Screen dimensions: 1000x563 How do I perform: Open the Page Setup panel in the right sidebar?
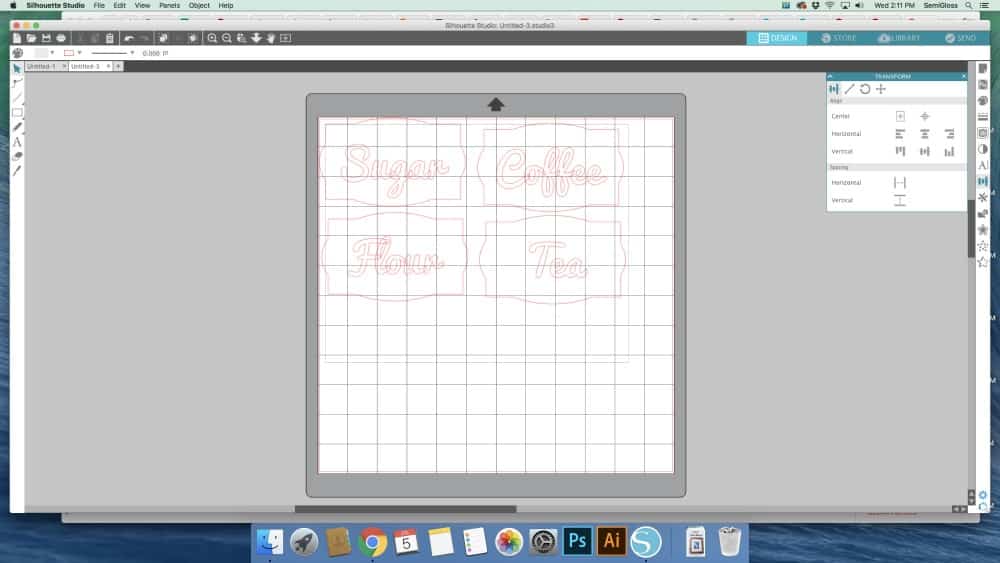(x=983, y=68)
